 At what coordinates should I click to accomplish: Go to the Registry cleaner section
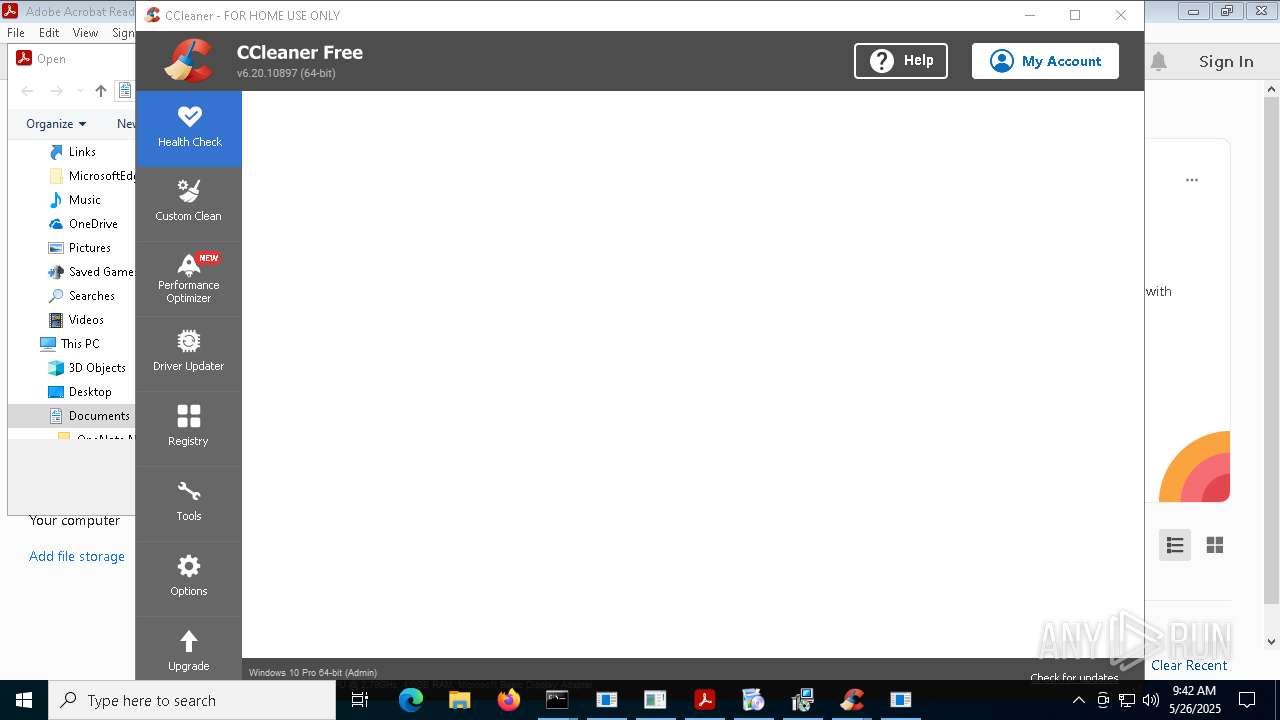(189, 428)
